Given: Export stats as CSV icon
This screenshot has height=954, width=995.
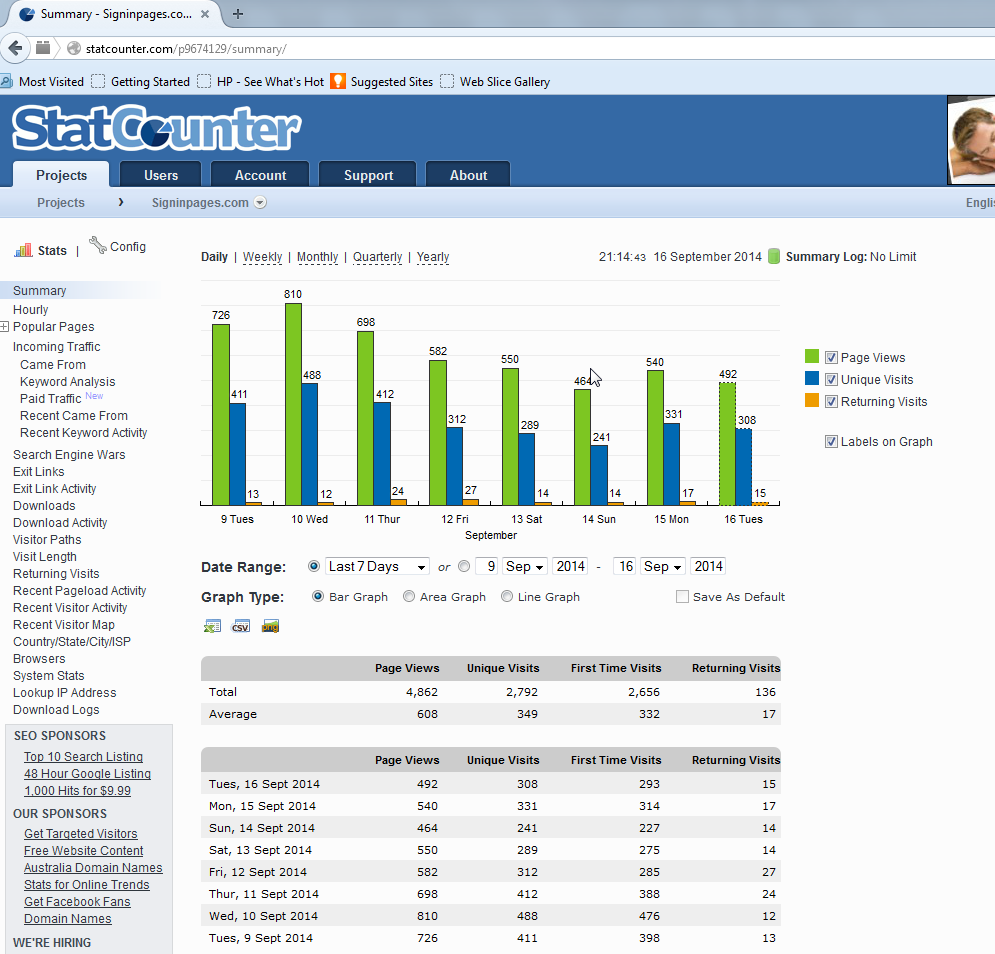Looking at the screenshot, I should (x=241, y=626).
